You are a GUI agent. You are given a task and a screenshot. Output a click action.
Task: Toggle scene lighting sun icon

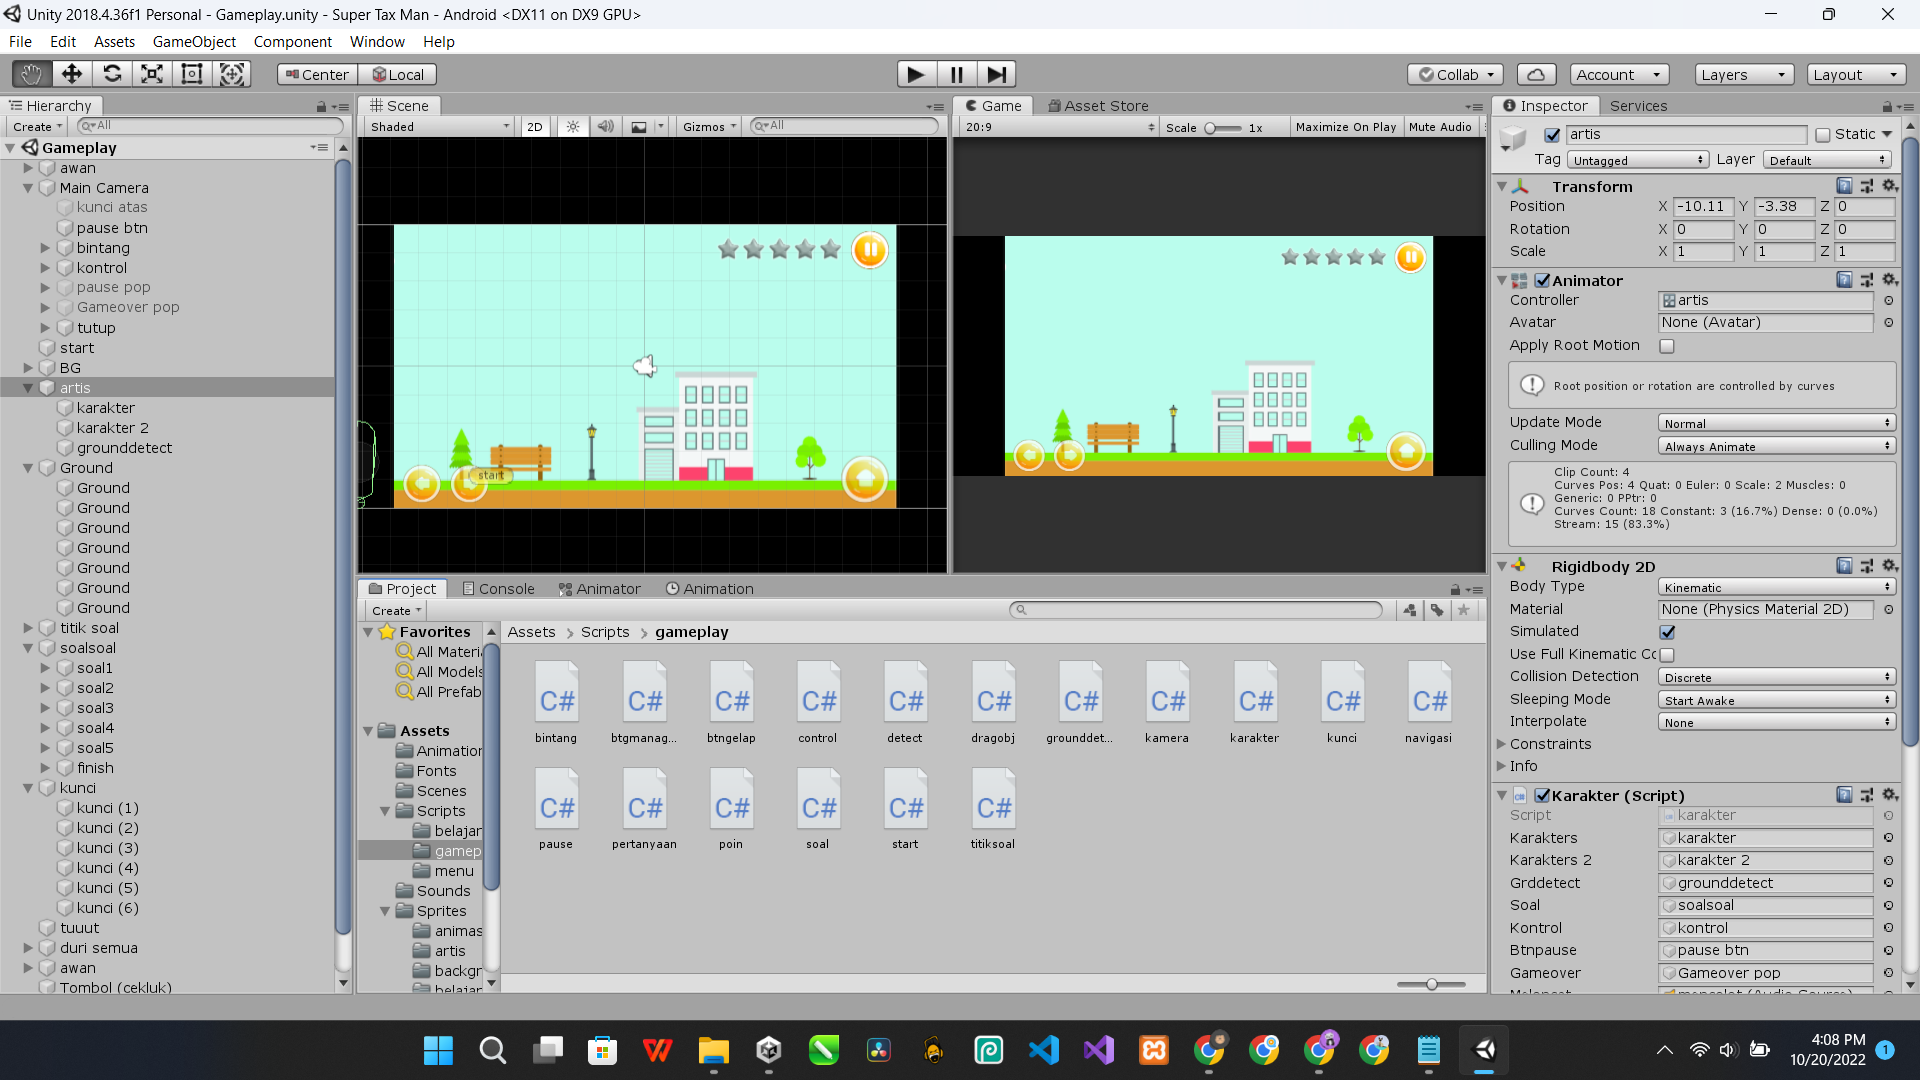pyautogui.click(x=573, y=127)
